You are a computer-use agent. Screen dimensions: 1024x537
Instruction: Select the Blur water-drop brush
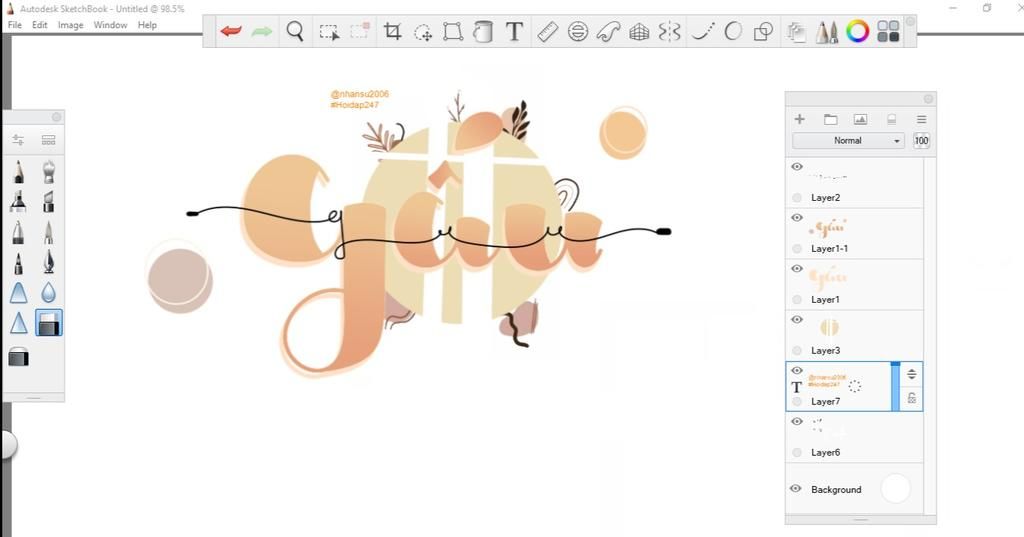pyautogui.click(x=48, y=293)
